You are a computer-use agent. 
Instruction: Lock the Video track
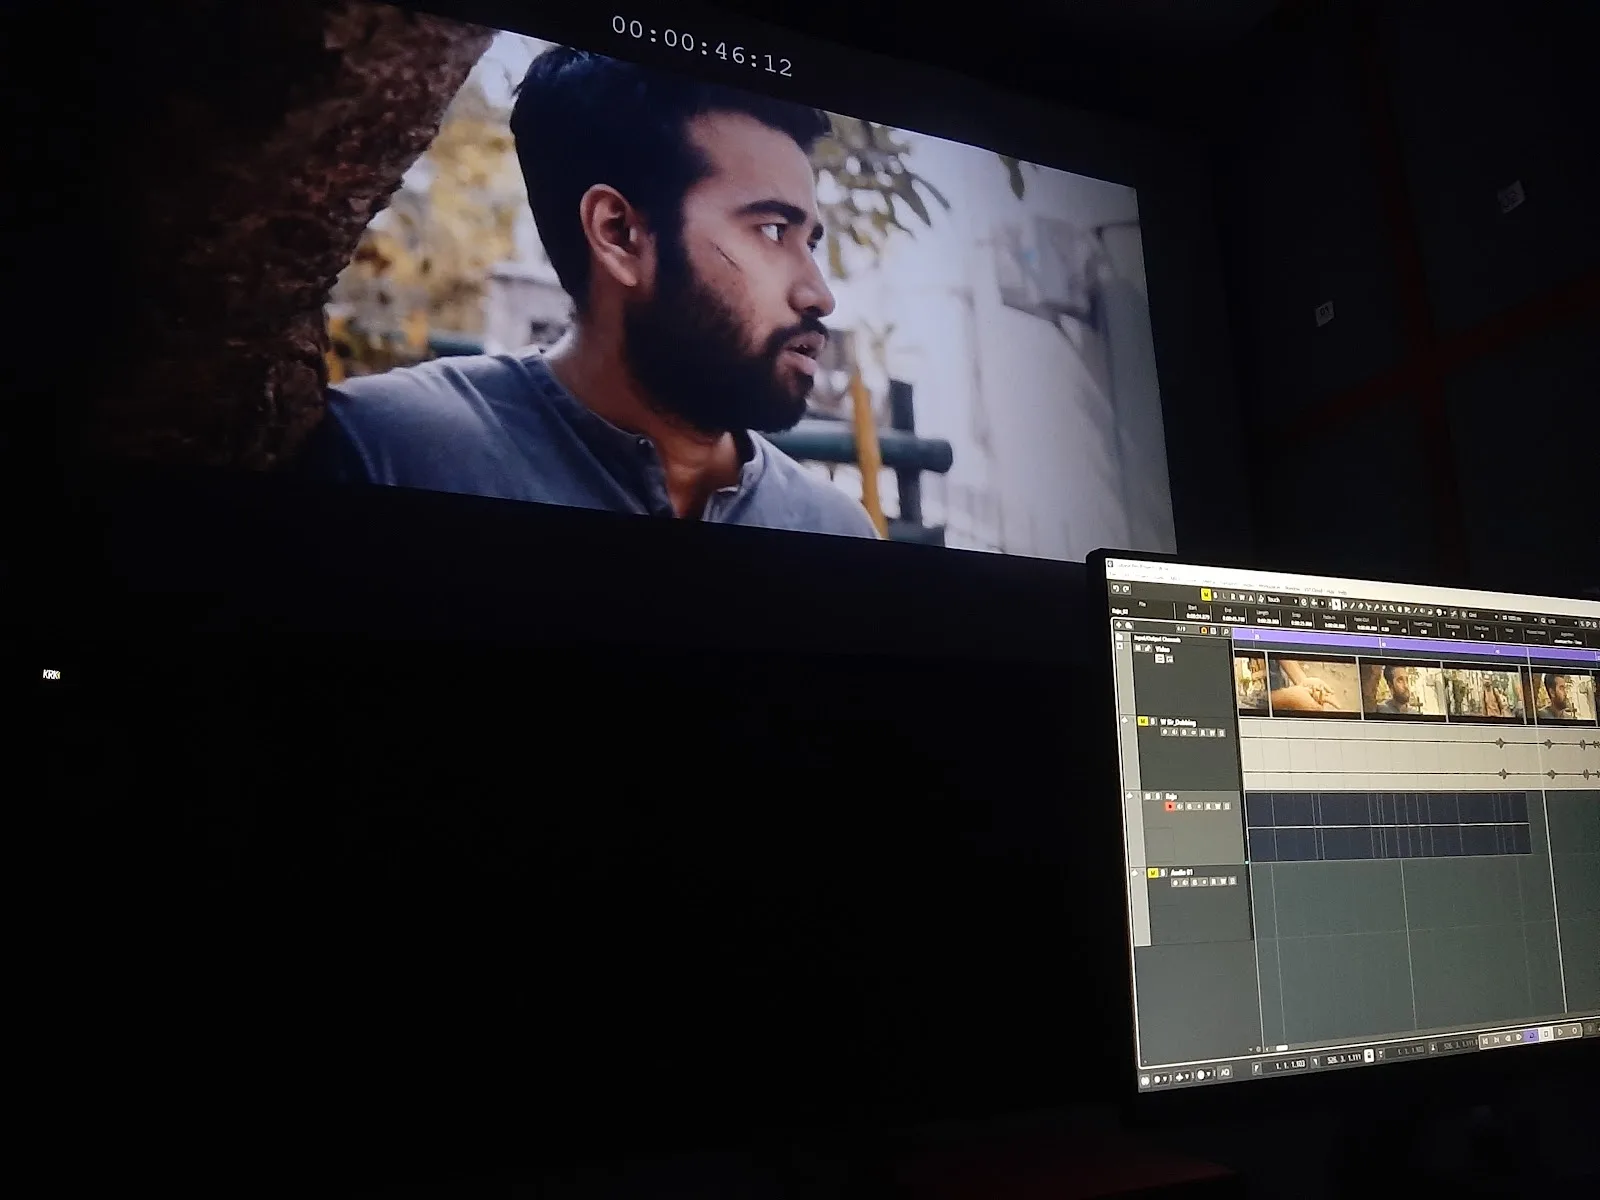[x=1148, y=648]
